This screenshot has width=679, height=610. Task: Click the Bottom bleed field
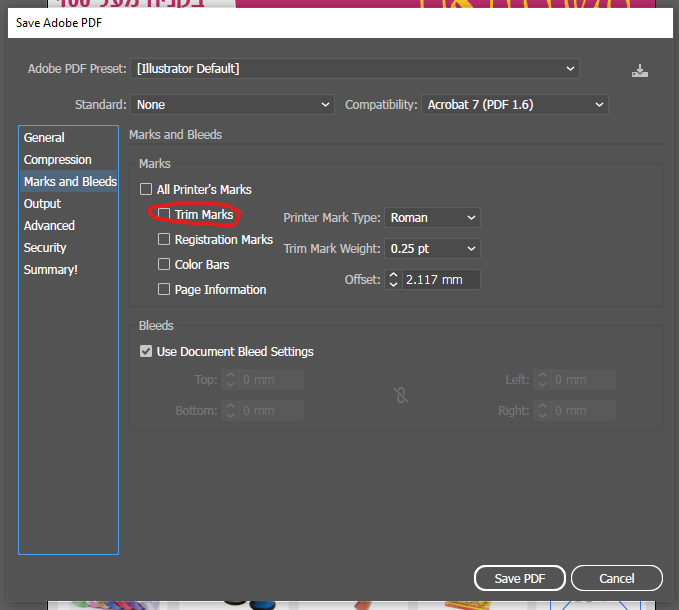[x=272, y=410]
